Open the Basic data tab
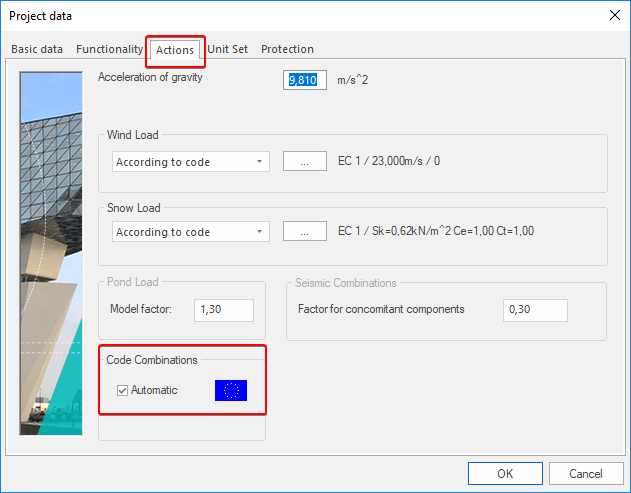This screenshot has height=493, width=631. [37, 49]
